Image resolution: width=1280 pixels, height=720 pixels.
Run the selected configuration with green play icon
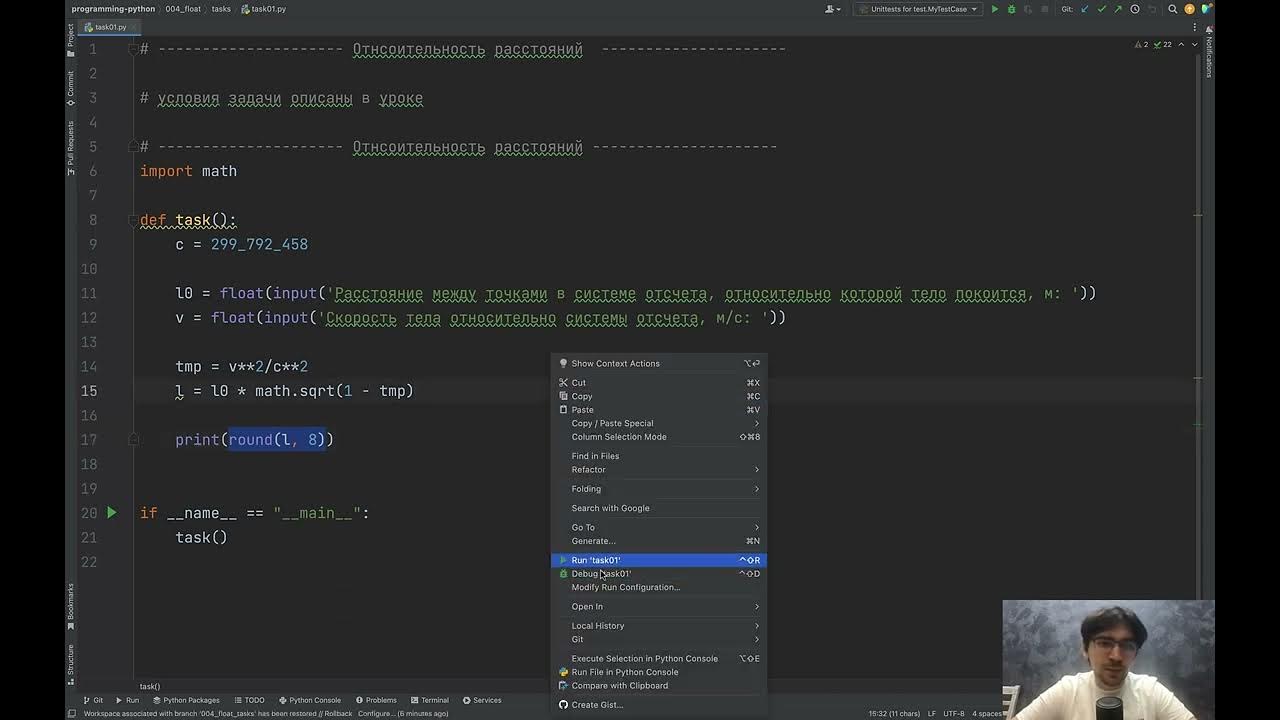(994, 9)
